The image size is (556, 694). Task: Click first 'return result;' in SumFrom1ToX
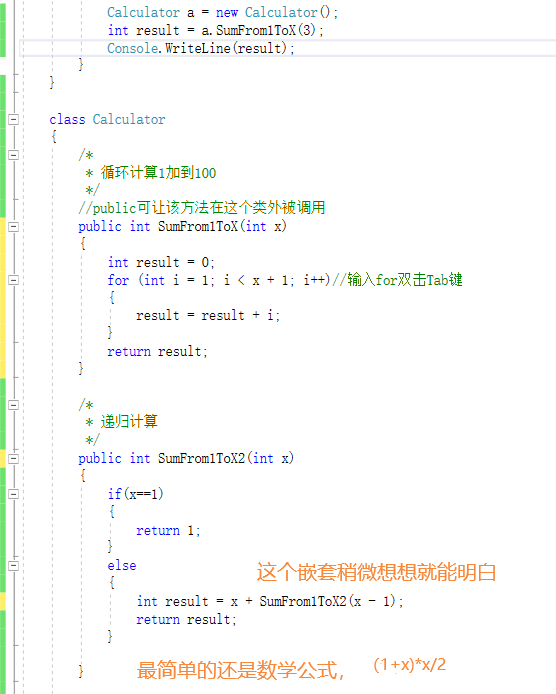(x=157, y=351)
